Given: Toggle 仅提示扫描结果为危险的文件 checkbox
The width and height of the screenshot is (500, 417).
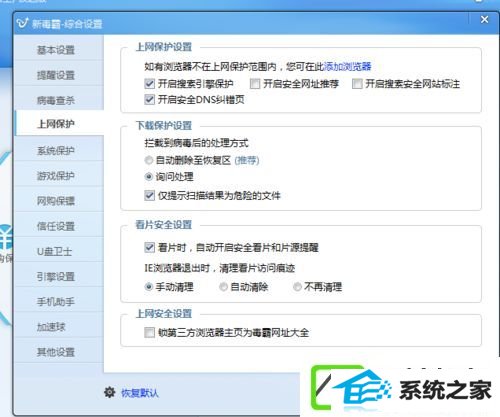Looking at the screenshot, I should (149, 195).
